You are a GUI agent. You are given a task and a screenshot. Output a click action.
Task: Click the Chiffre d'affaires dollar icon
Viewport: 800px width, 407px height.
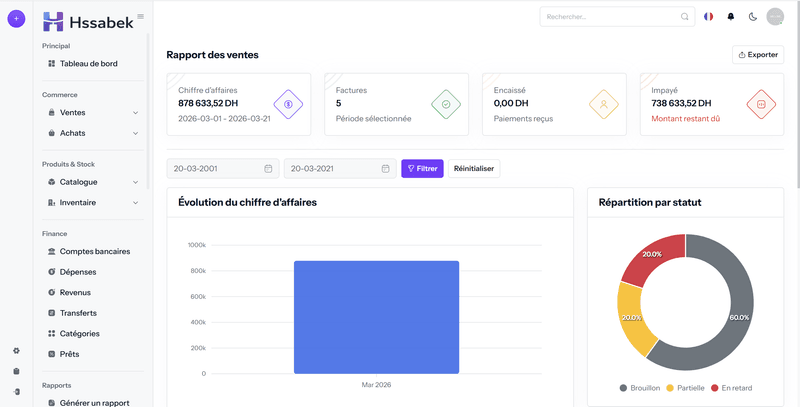point(288,104)
